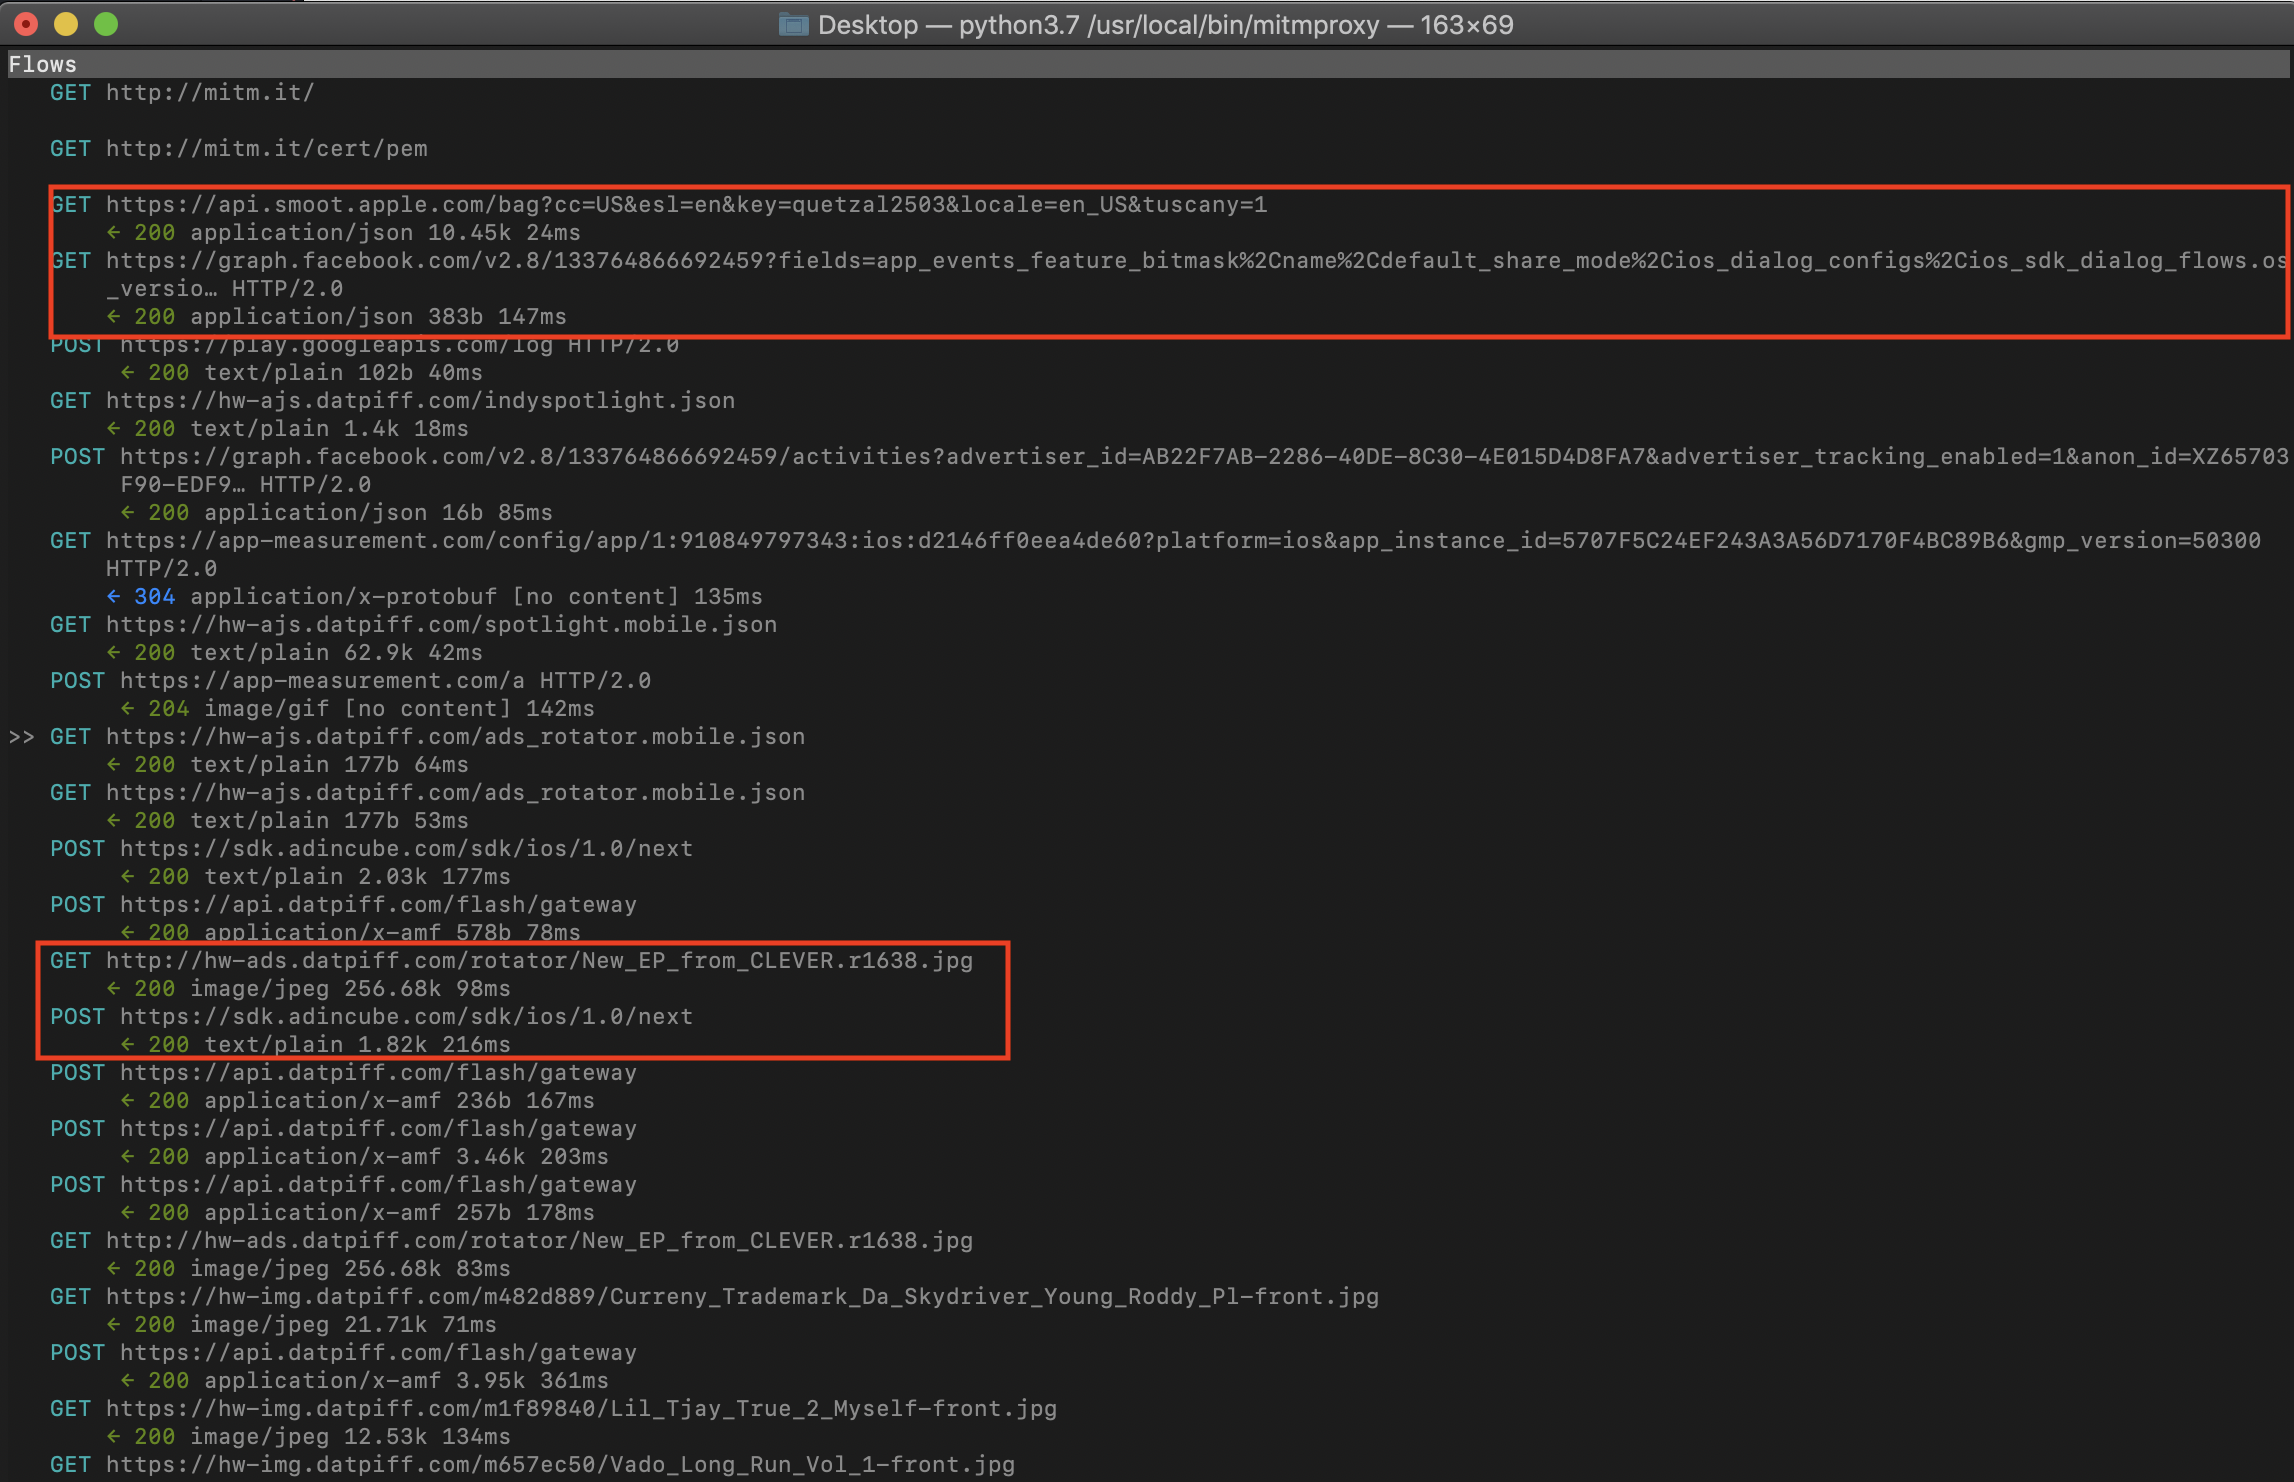Click the response line showing 383b 147ms
2294x1482 pixels.
point(336,317)
